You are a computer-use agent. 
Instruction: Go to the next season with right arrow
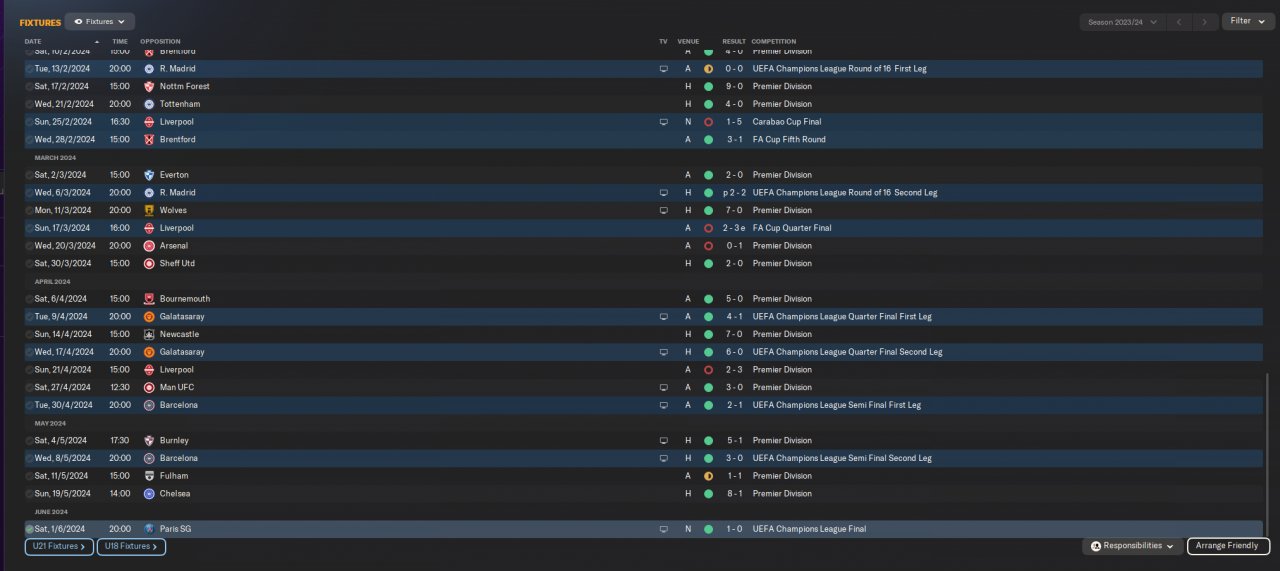pyautogui.click(x=1207, y=21)
